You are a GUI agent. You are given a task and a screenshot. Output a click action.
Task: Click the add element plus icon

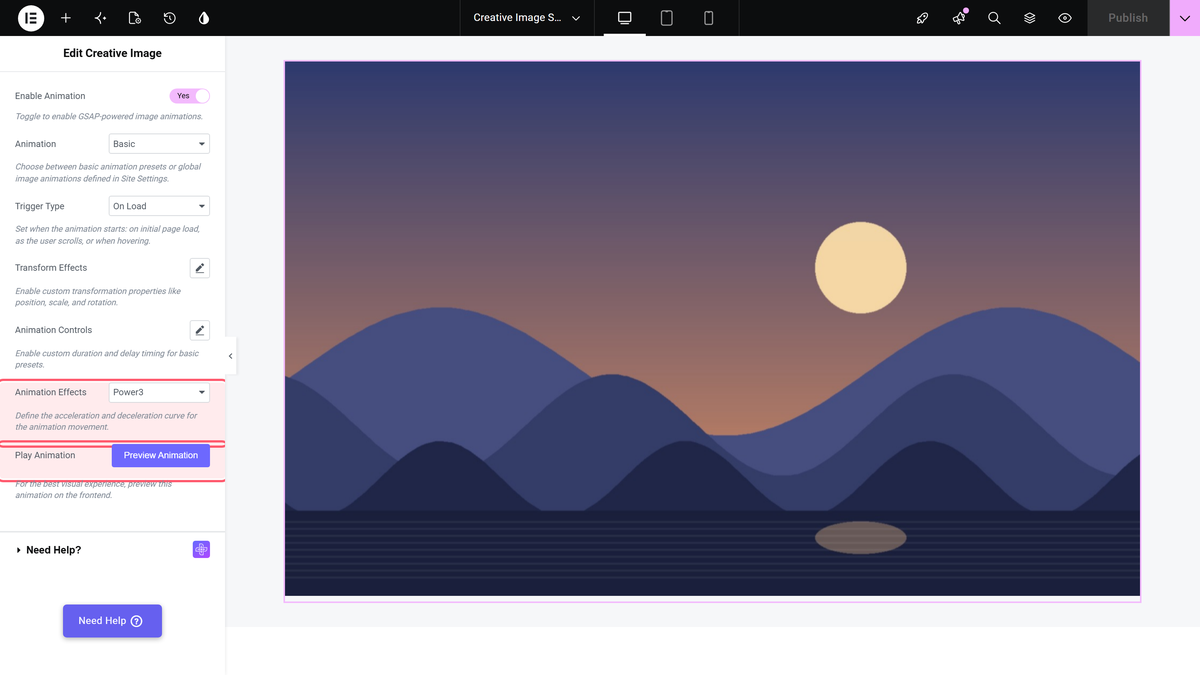coord(66,18)
